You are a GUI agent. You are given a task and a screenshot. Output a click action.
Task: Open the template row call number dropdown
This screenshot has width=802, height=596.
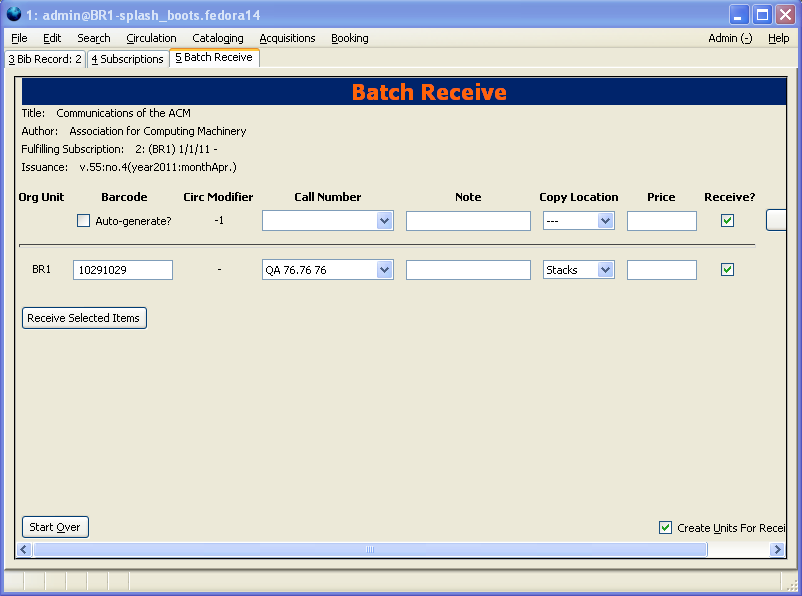tap(384, 221)
